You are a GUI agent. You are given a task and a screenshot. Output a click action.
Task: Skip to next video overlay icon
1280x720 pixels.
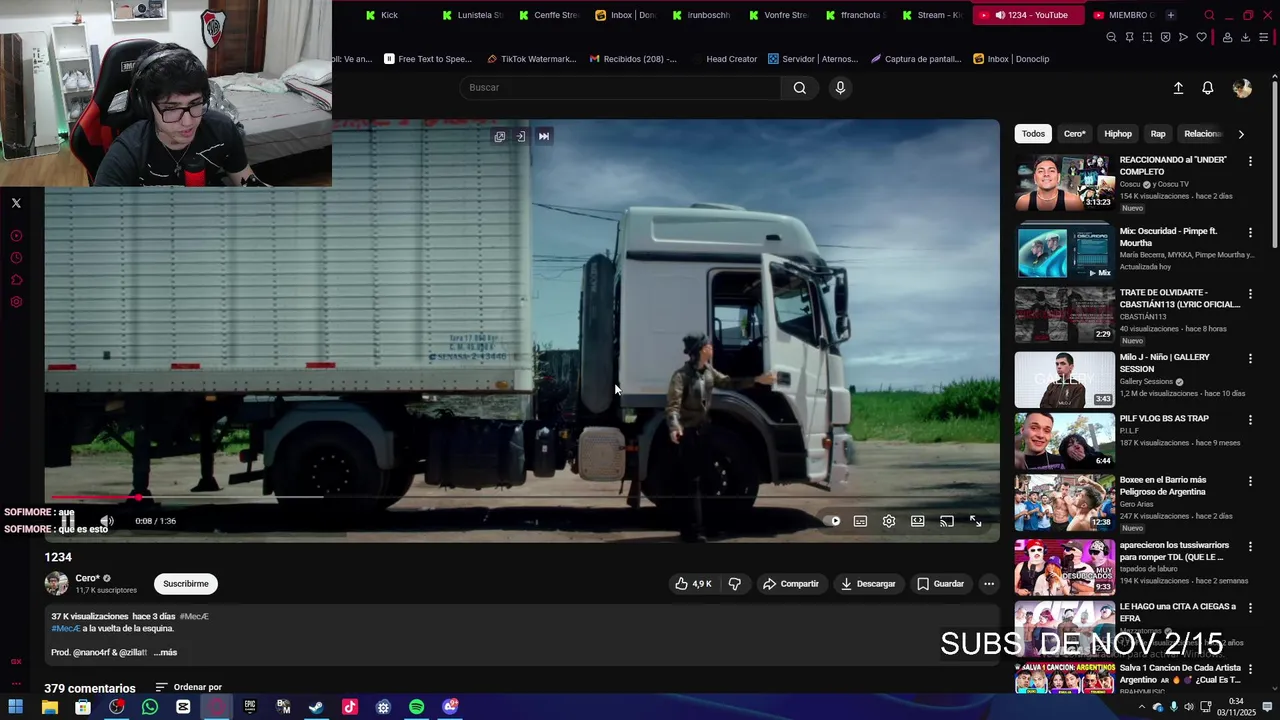point(544,136)
